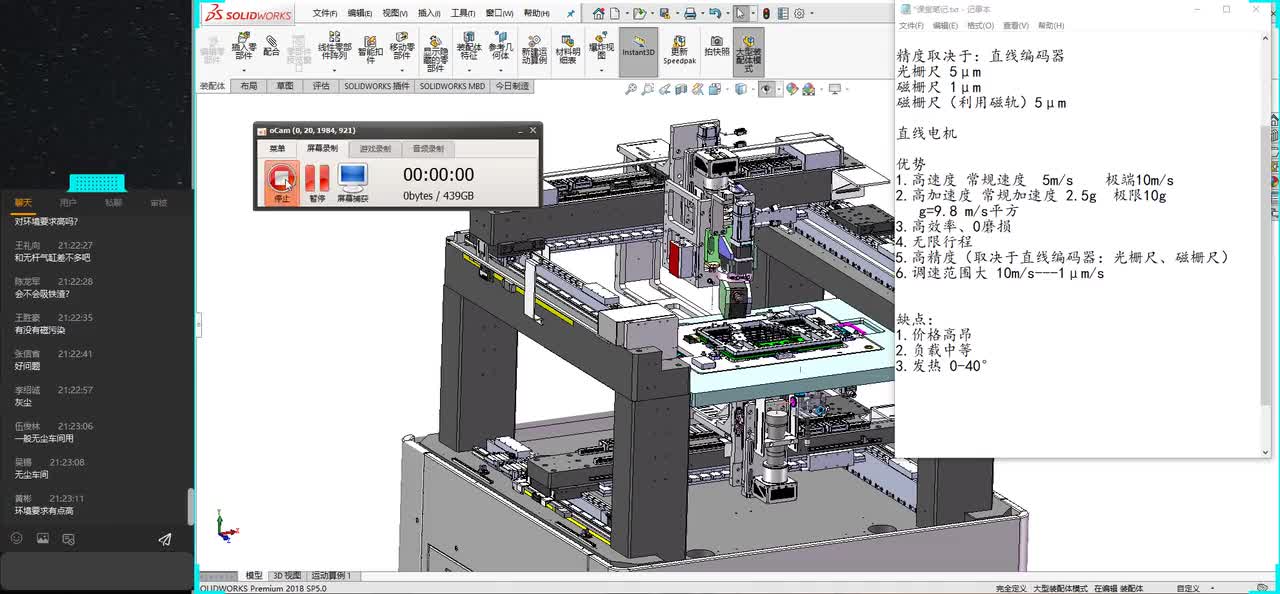Click the oCam 屏幕捕获 screen capture button
Viewport: 1280px width, 594px height.
click(x=352, y=182)
